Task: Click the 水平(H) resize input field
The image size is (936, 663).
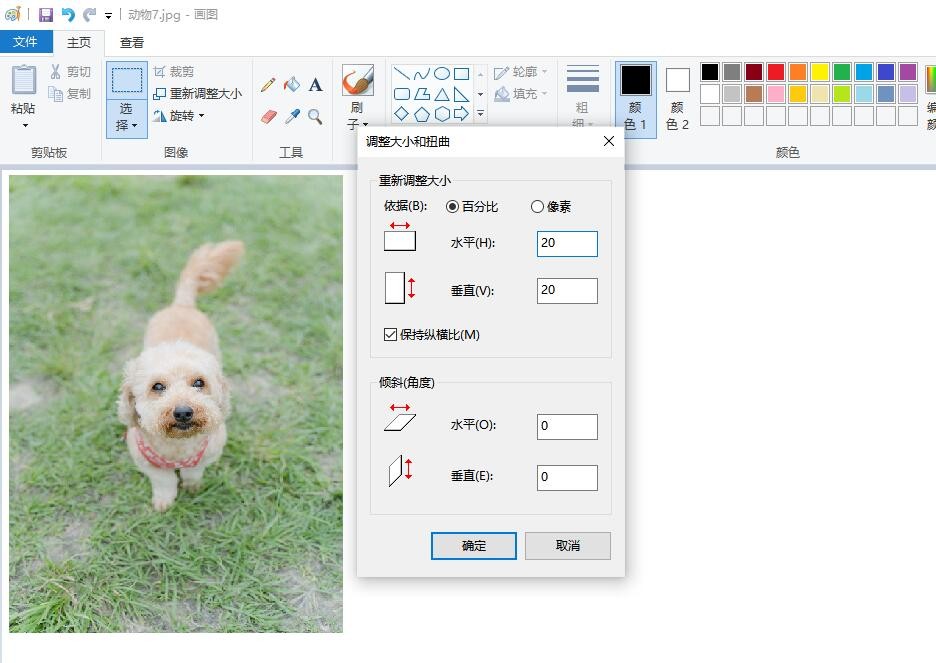Action: (x=567, y=243)
